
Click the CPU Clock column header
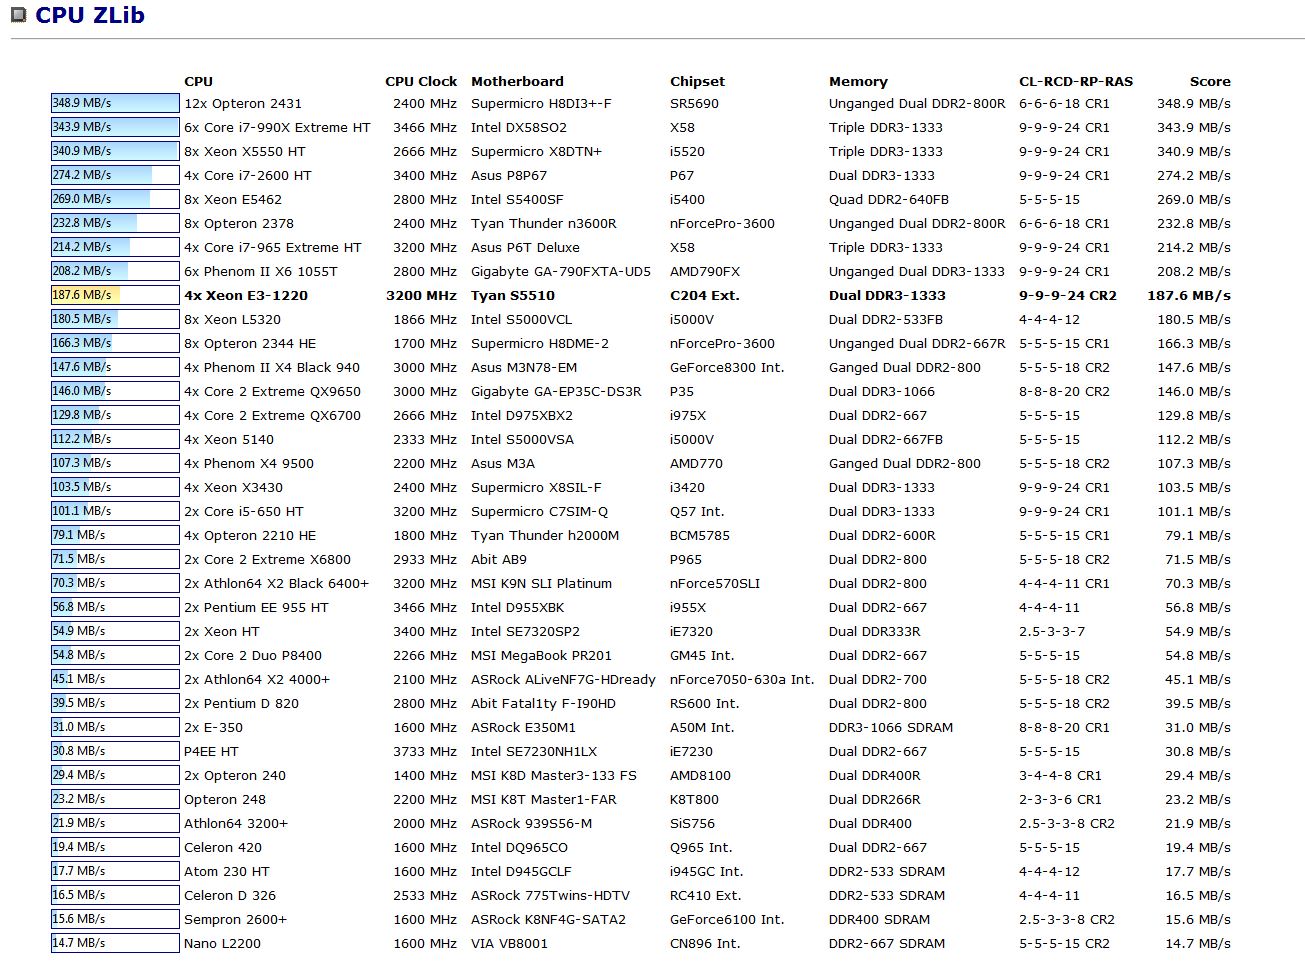point(421,81)
